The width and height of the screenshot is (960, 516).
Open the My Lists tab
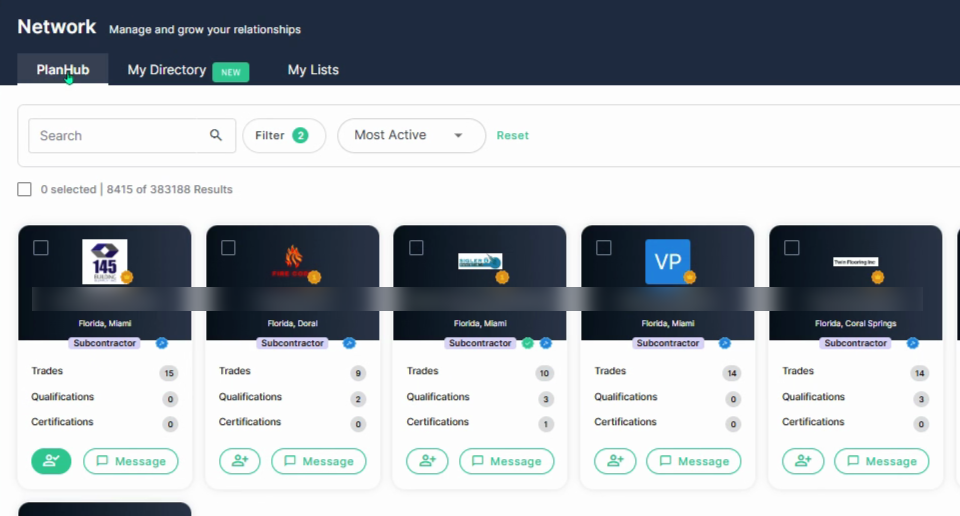pos(313,70)
